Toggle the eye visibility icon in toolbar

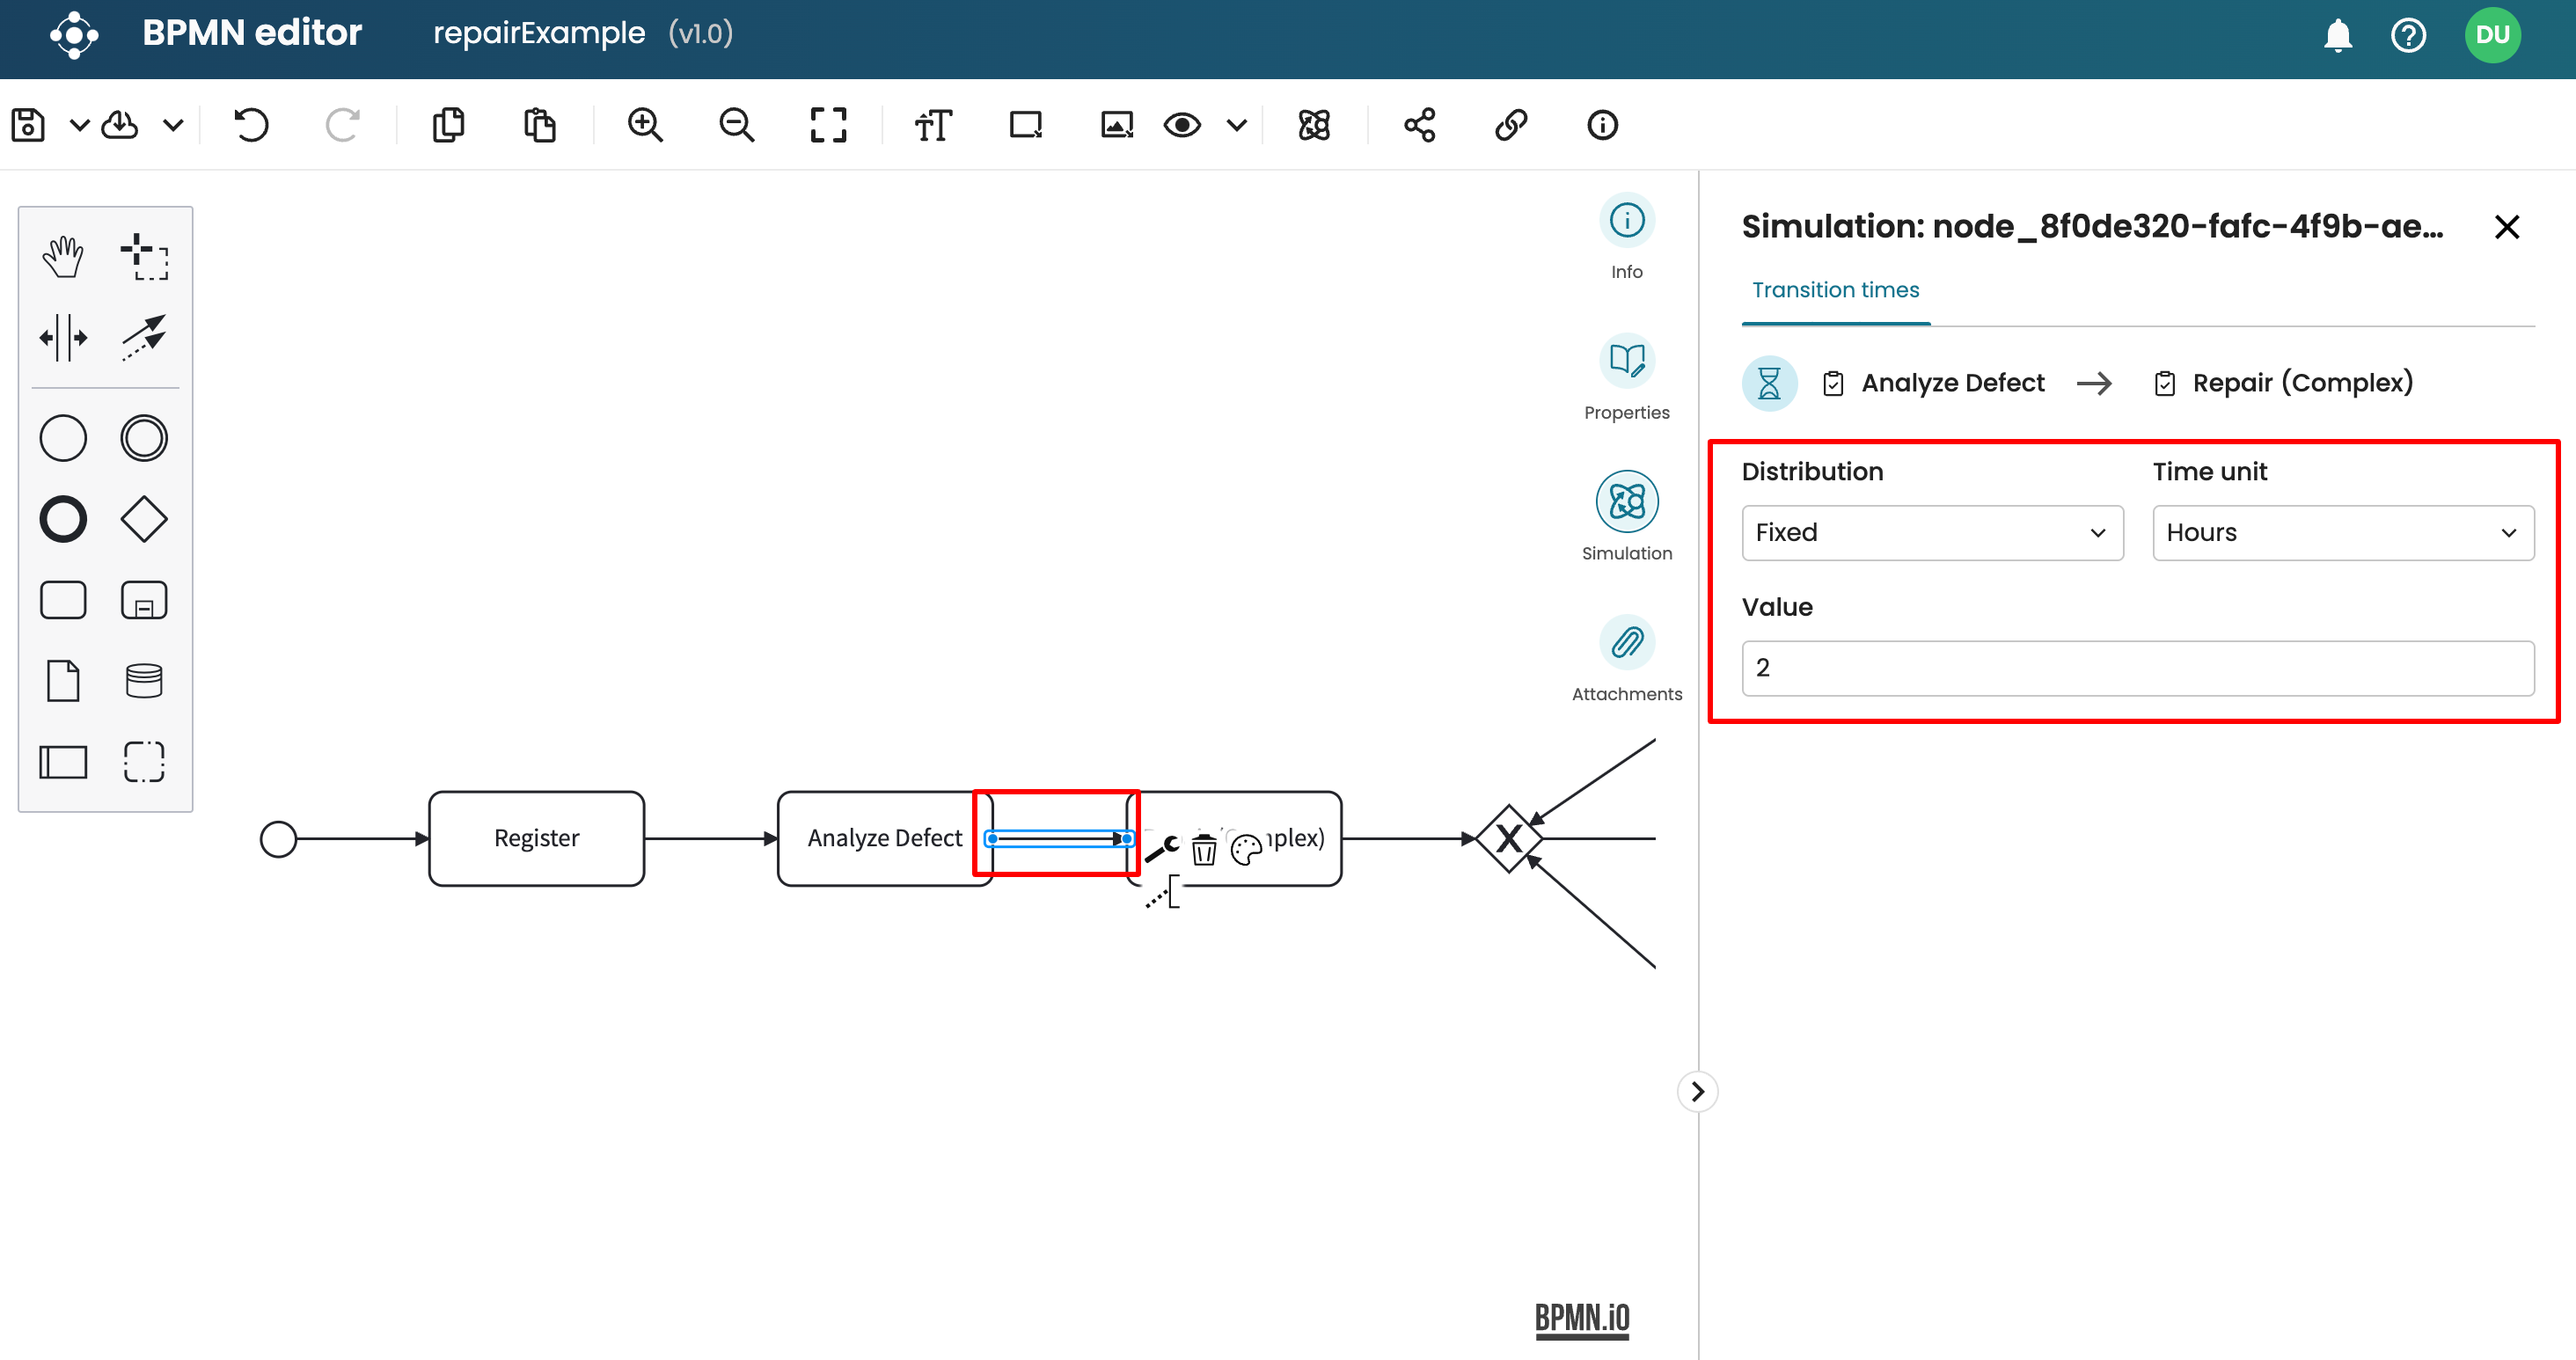pyautogui.click(x=1182, y=125)
